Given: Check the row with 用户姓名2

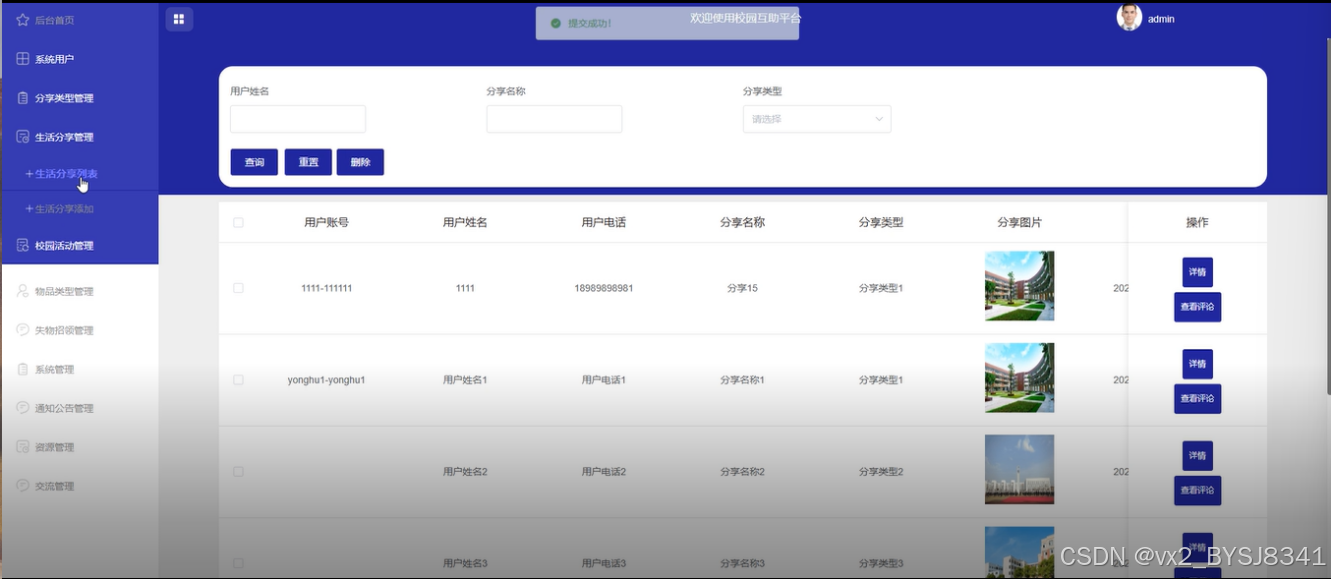Looking at the screenshot, I should tap(238, 472).
